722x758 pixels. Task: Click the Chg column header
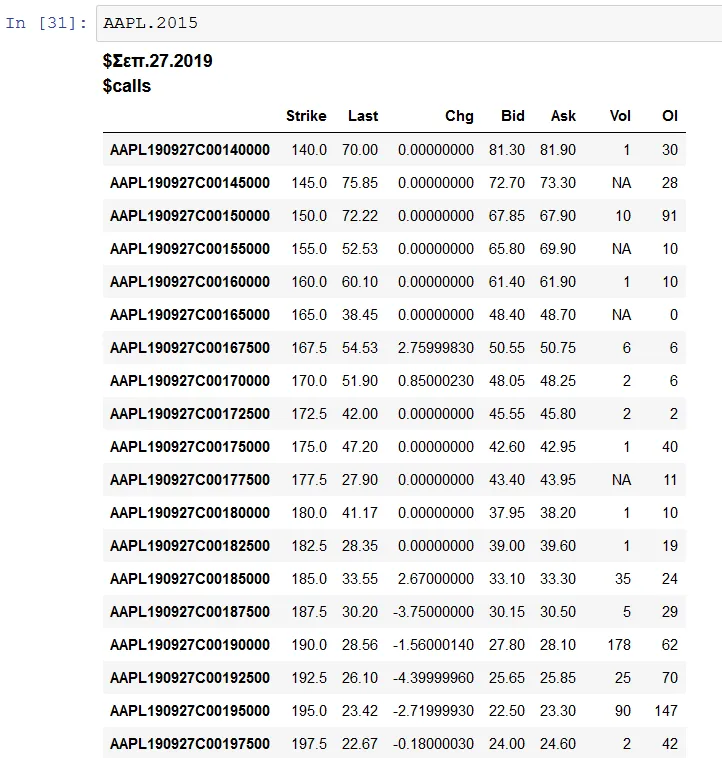[x=459, y=116]
